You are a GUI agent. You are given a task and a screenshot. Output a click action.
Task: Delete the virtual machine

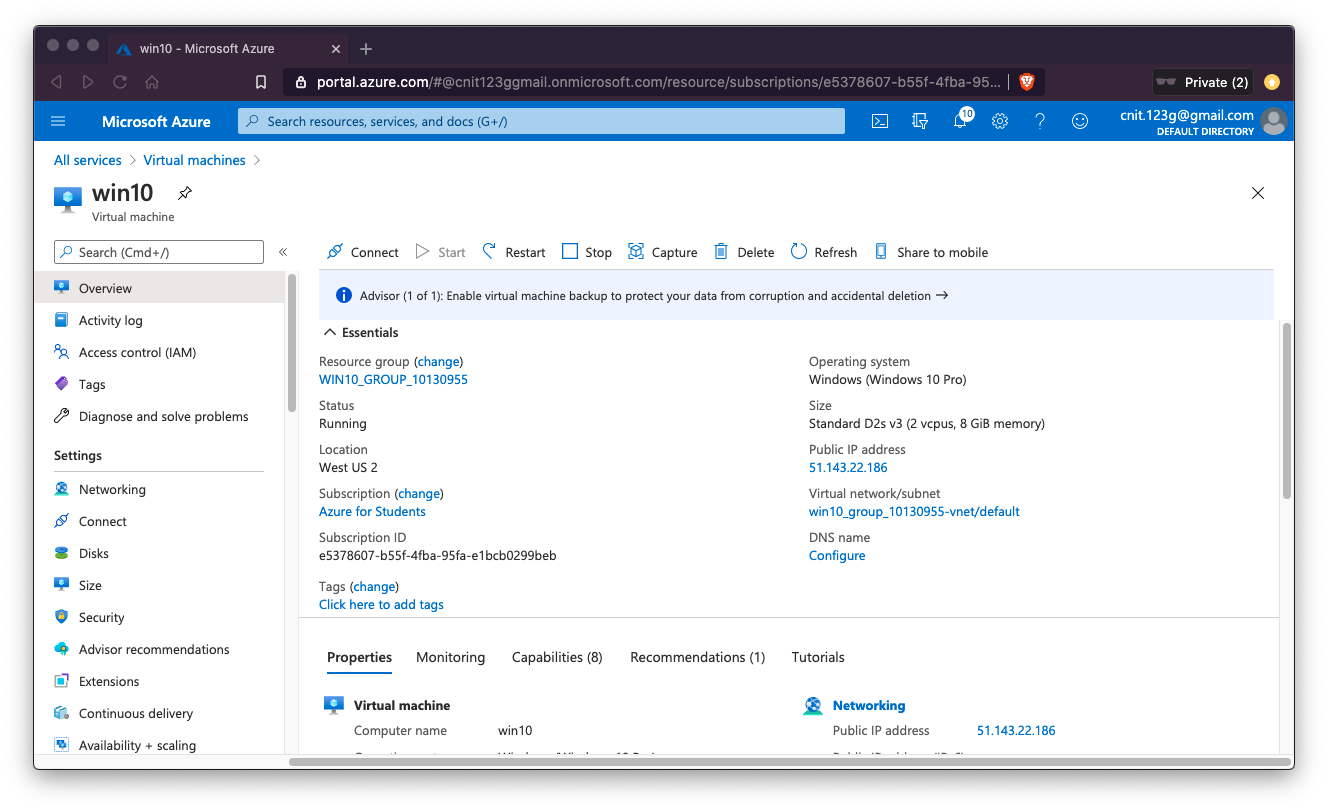point(744,252)
